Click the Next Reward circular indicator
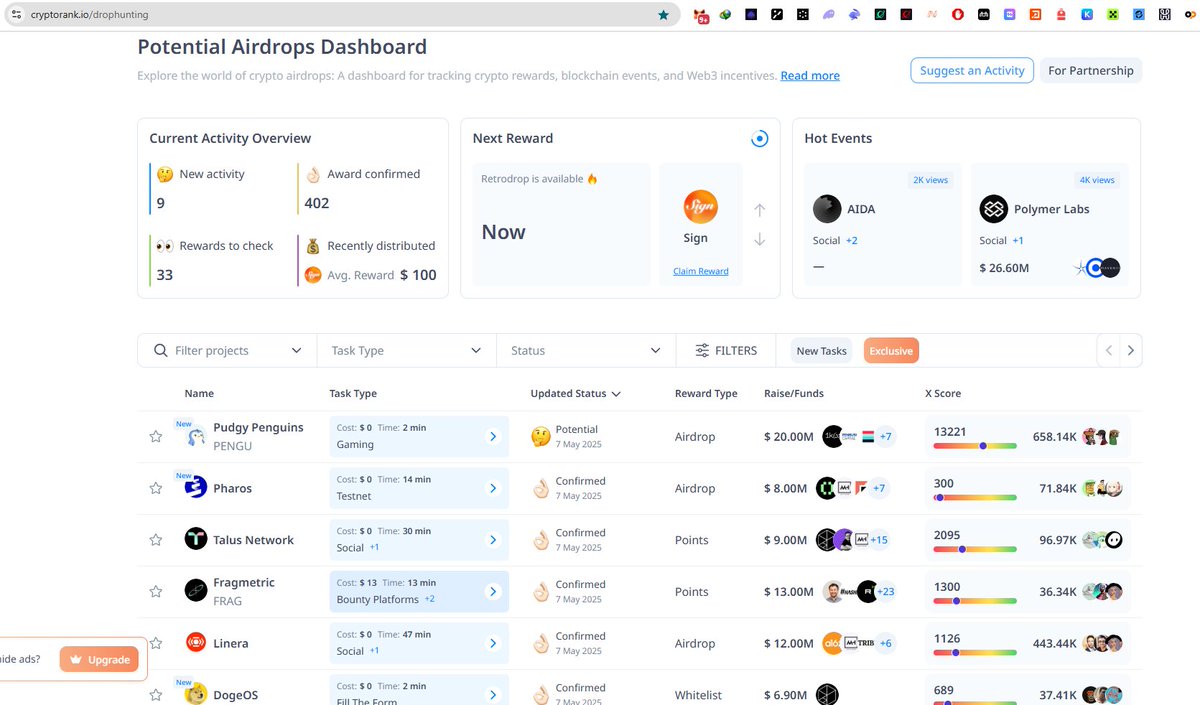The width and height of the screenshot is (1200, 705). (759, 139)
